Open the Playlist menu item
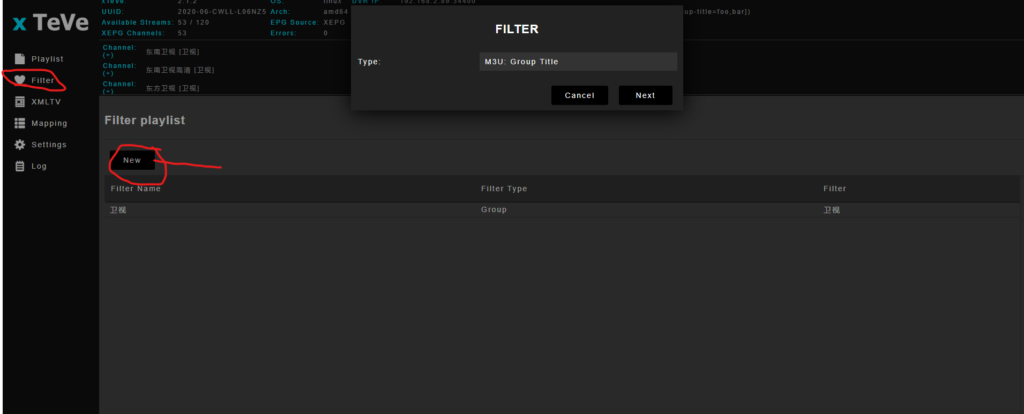Image resolution: width=1024 pixels, height=414 pixels. coord(47,59)
